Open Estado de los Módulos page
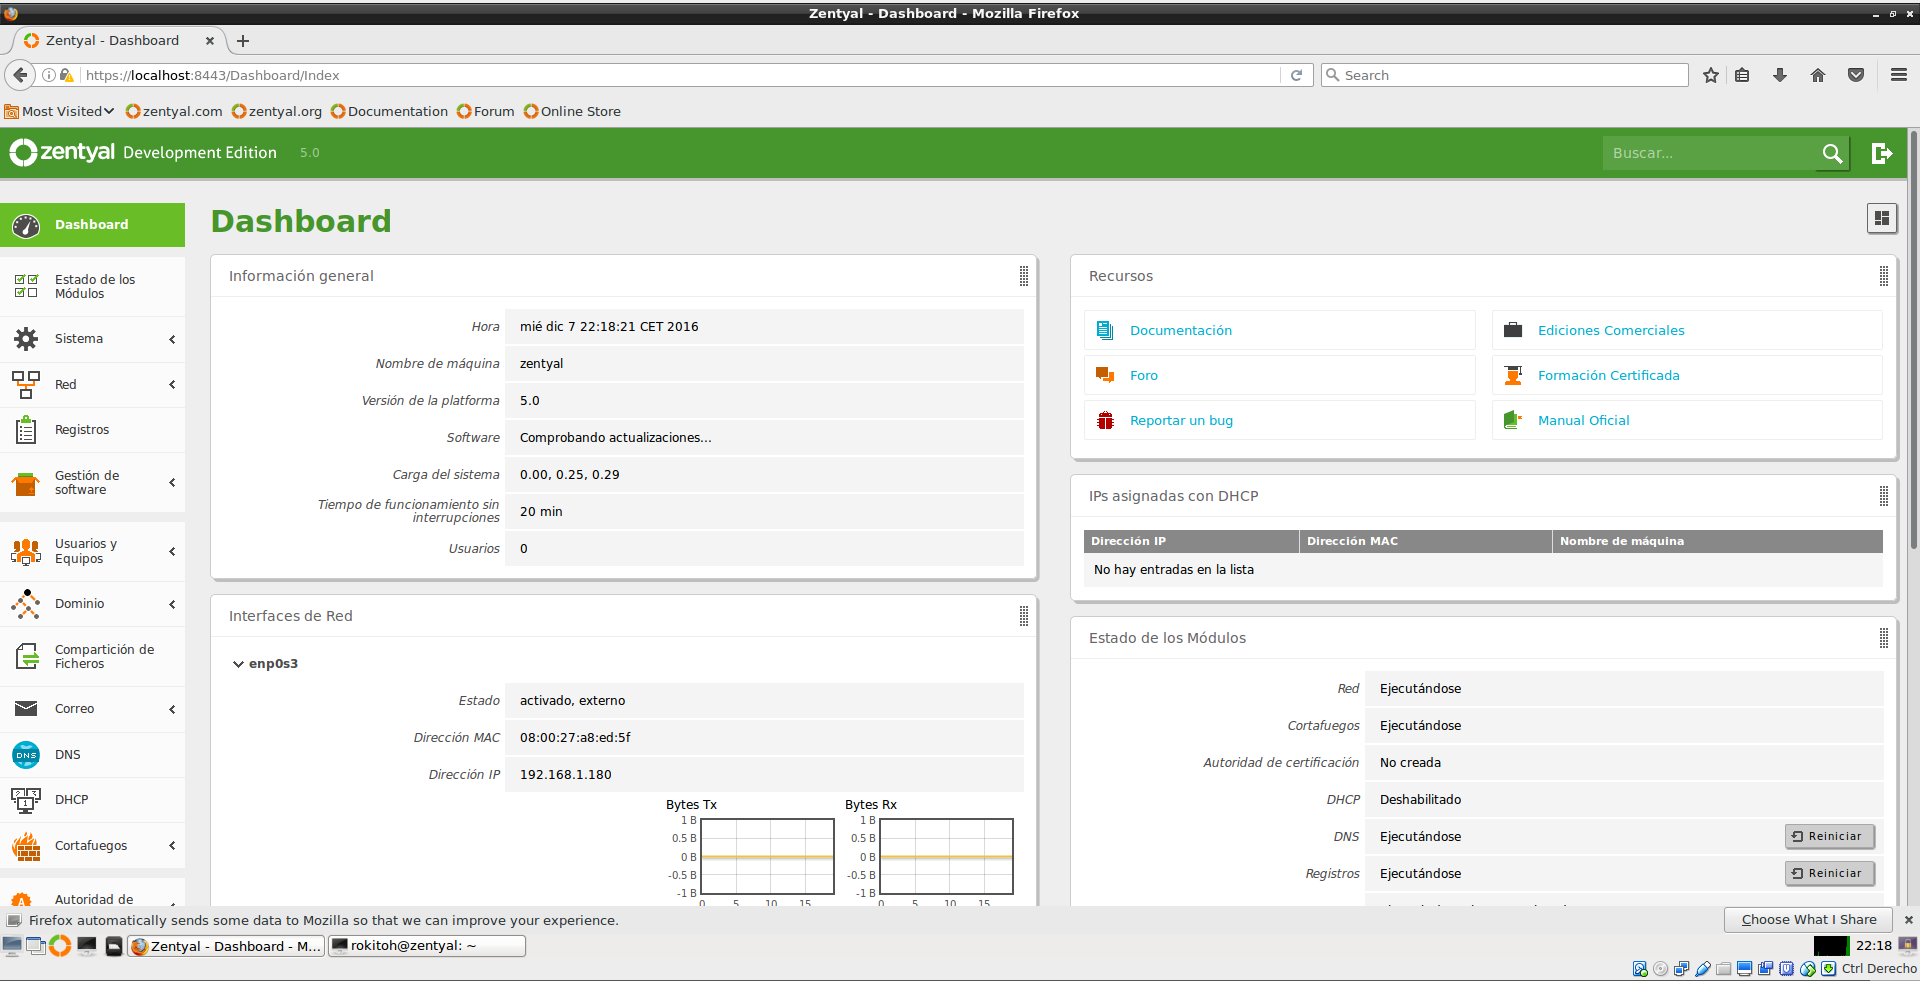 pyautogui.click(x=94, y=287)
